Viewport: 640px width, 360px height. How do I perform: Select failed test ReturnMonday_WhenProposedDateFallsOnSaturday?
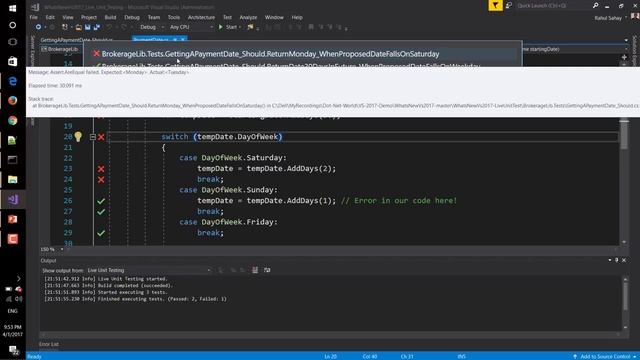click(x=270, y=54)
